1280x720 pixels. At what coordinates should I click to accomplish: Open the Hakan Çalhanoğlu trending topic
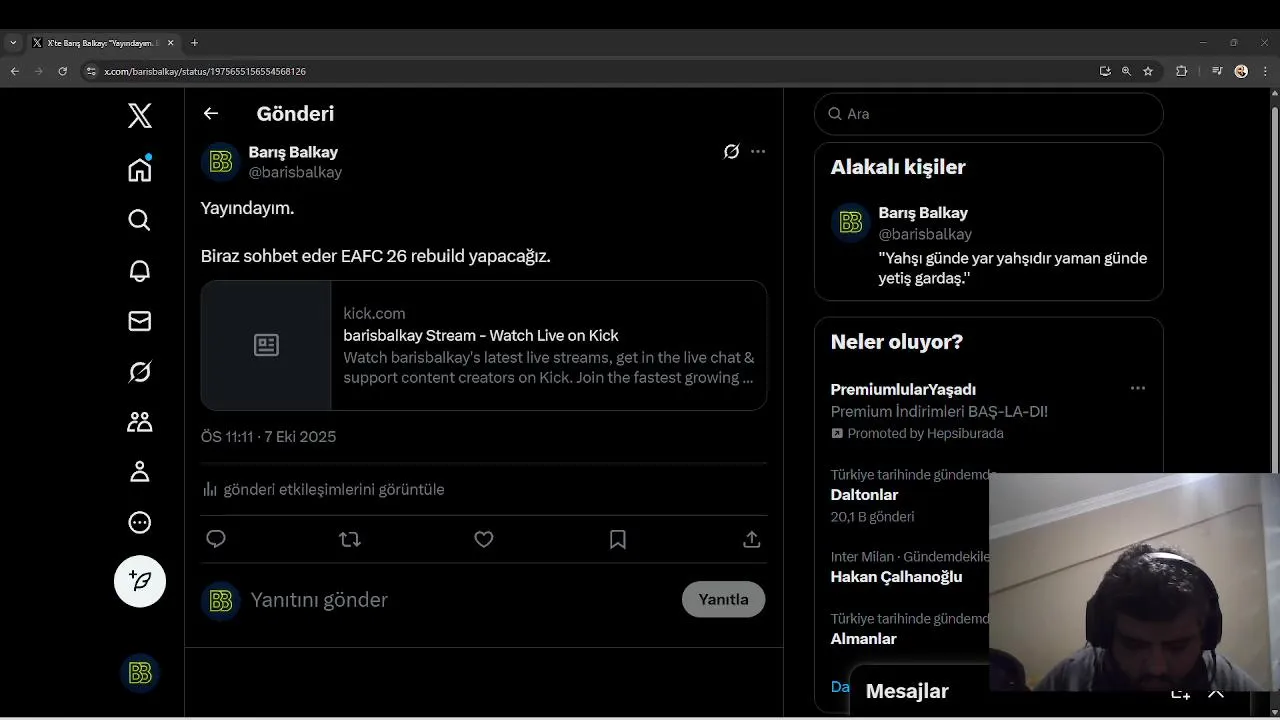[896, 577]
